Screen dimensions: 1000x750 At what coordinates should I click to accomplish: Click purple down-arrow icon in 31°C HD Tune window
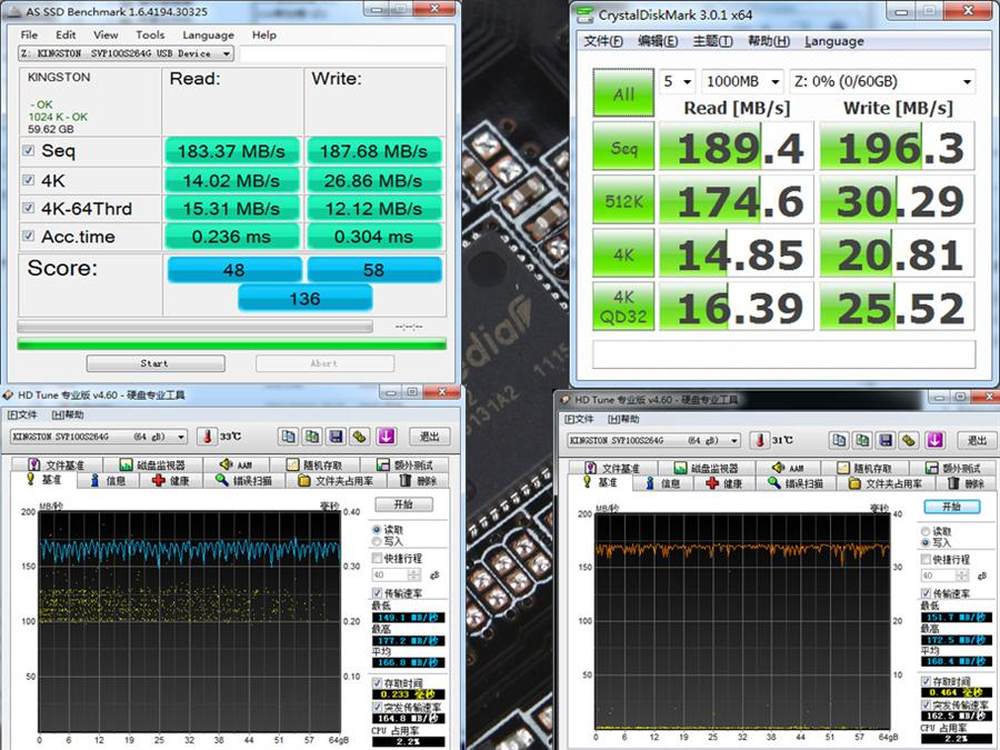(935, 440)
